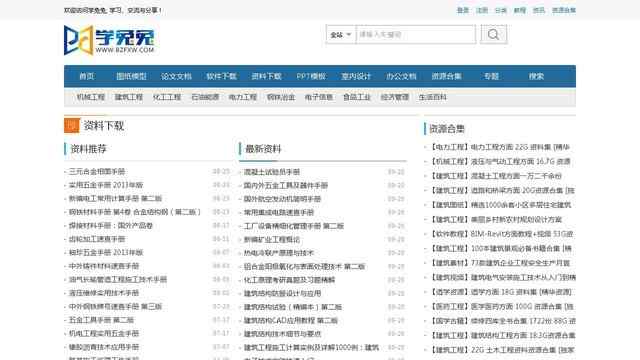Screen dimensions: 640x360
Task: Open 建筑工程施工计算实例及详解1000例 item
Action: click(311, 347)
